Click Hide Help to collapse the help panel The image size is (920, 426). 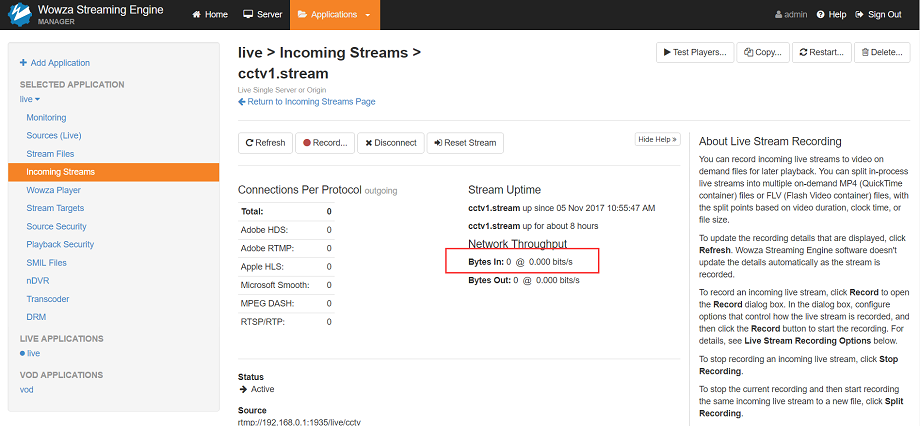coord(658,139)
